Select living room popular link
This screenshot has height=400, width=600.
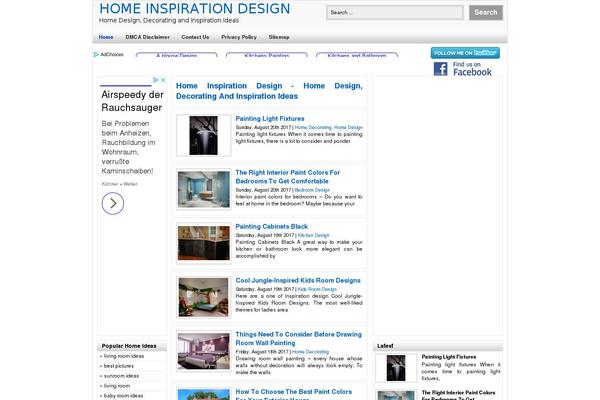coord(117,386)
